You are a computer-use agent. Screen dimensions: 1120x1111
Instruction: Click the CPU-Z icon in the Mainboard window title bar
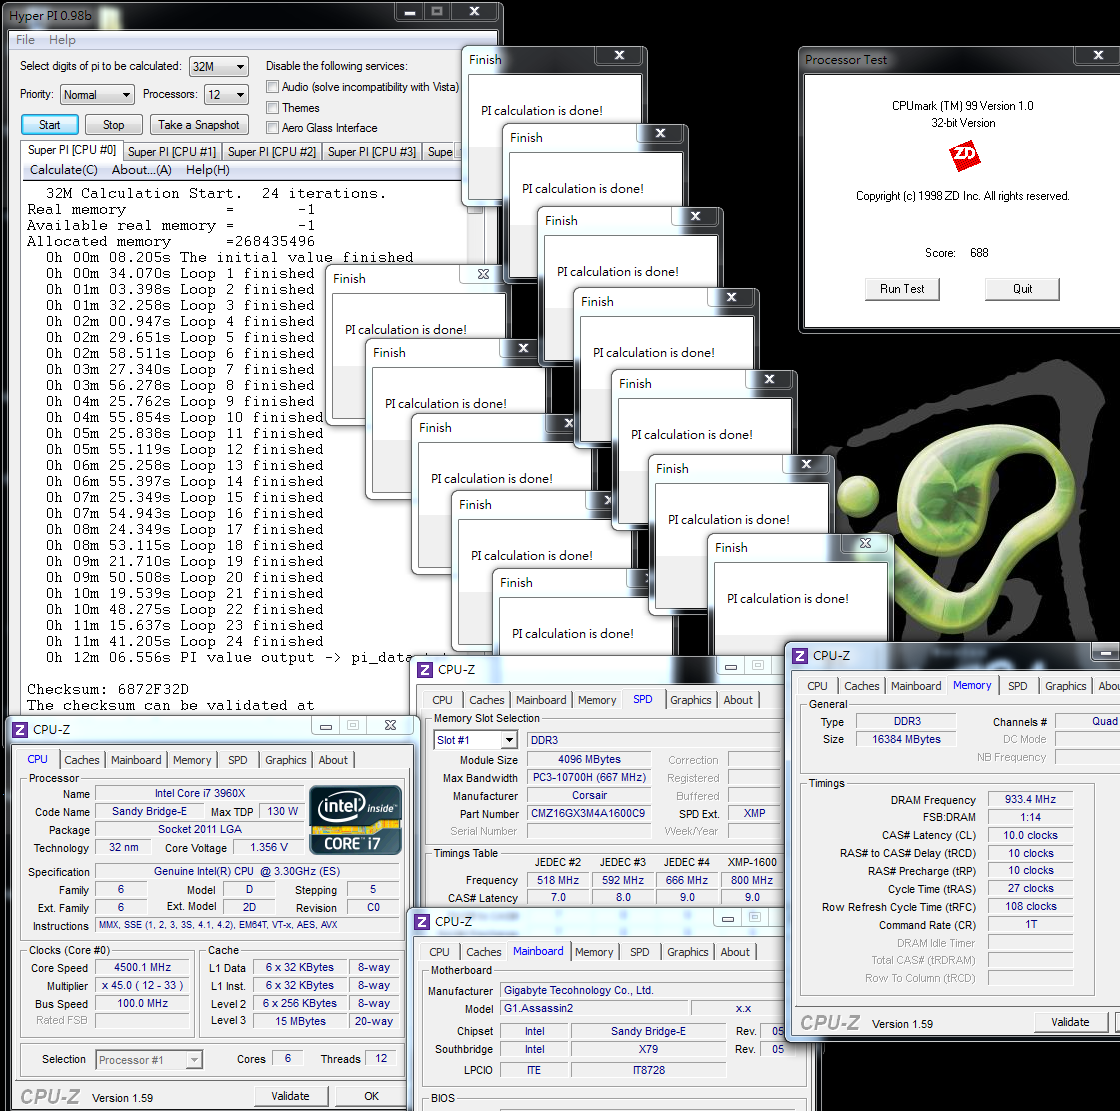click(422, 922)
